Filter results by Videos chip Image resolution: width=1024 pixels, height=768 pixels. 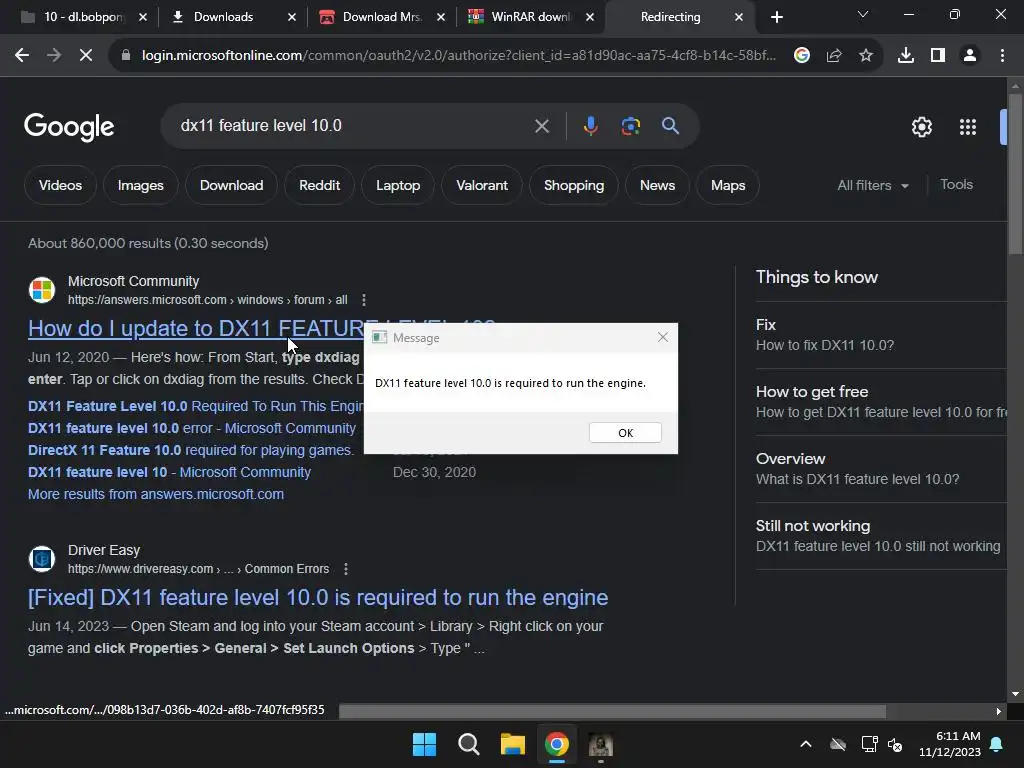click(x=61, y=185)
